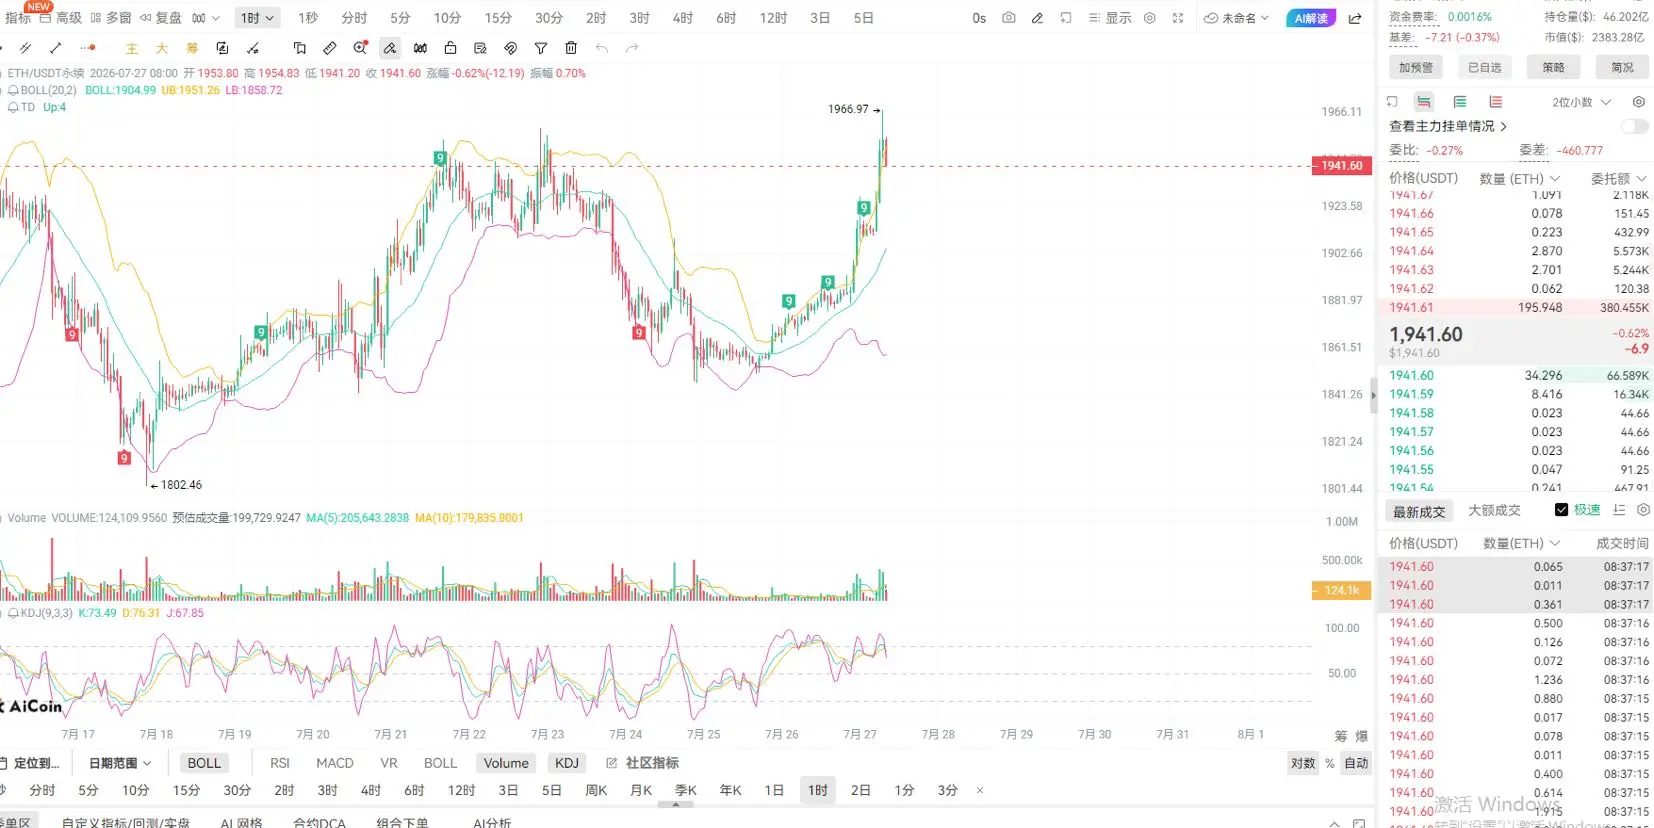The height and width of the screenshot is (828, 1654).
Task: Click the 定位到 locate date field
Action: (30, 763)
